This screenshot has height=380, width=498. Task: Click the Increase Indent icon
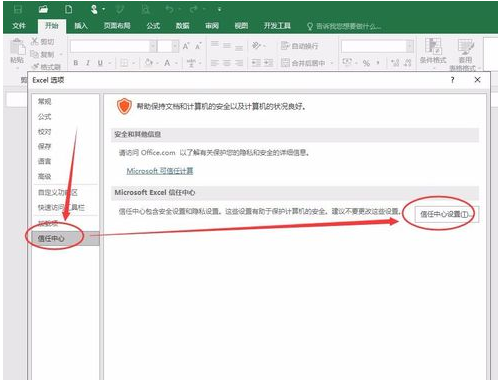269,63
